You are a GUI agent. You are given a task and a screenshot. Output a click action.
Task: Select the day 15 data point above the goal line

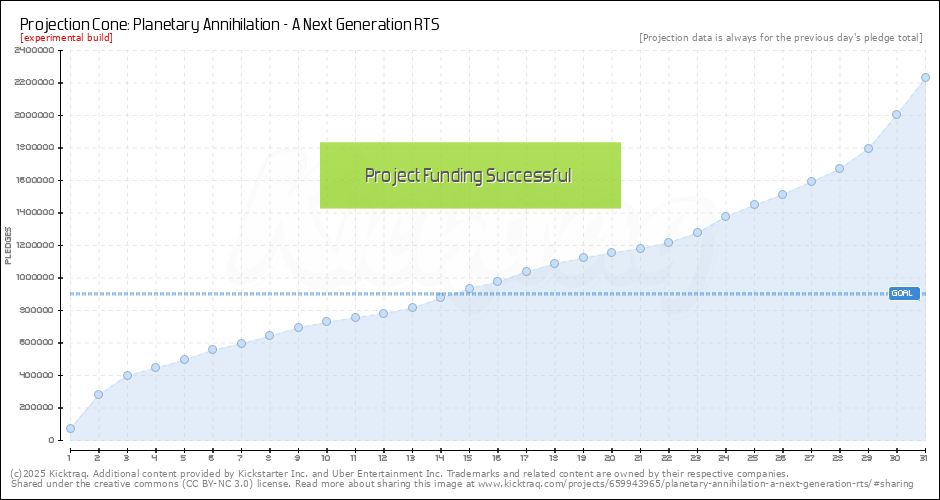(x=469, y=289)
